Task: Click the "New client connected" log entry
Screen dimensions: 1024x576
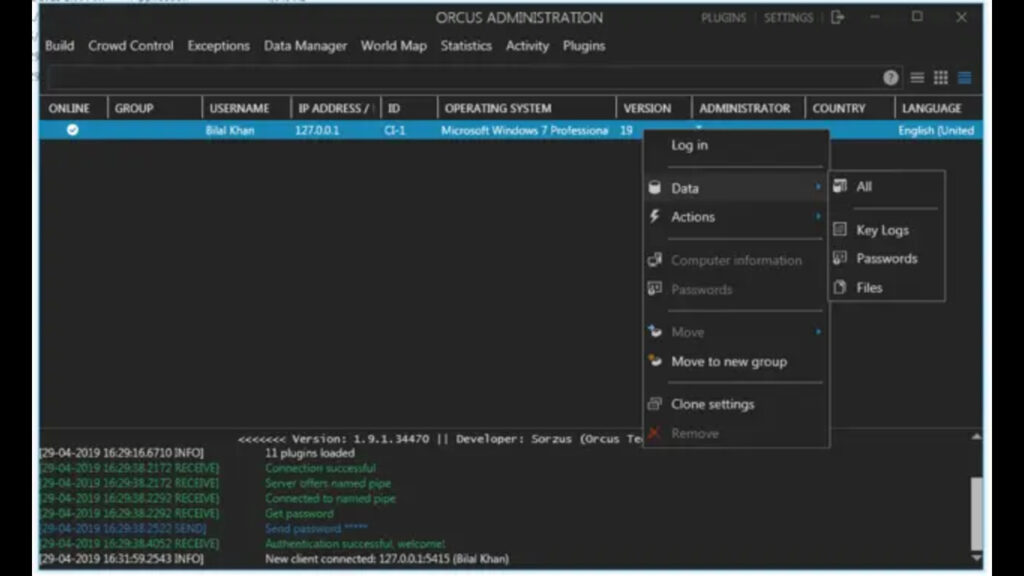Action: (387, 559)
